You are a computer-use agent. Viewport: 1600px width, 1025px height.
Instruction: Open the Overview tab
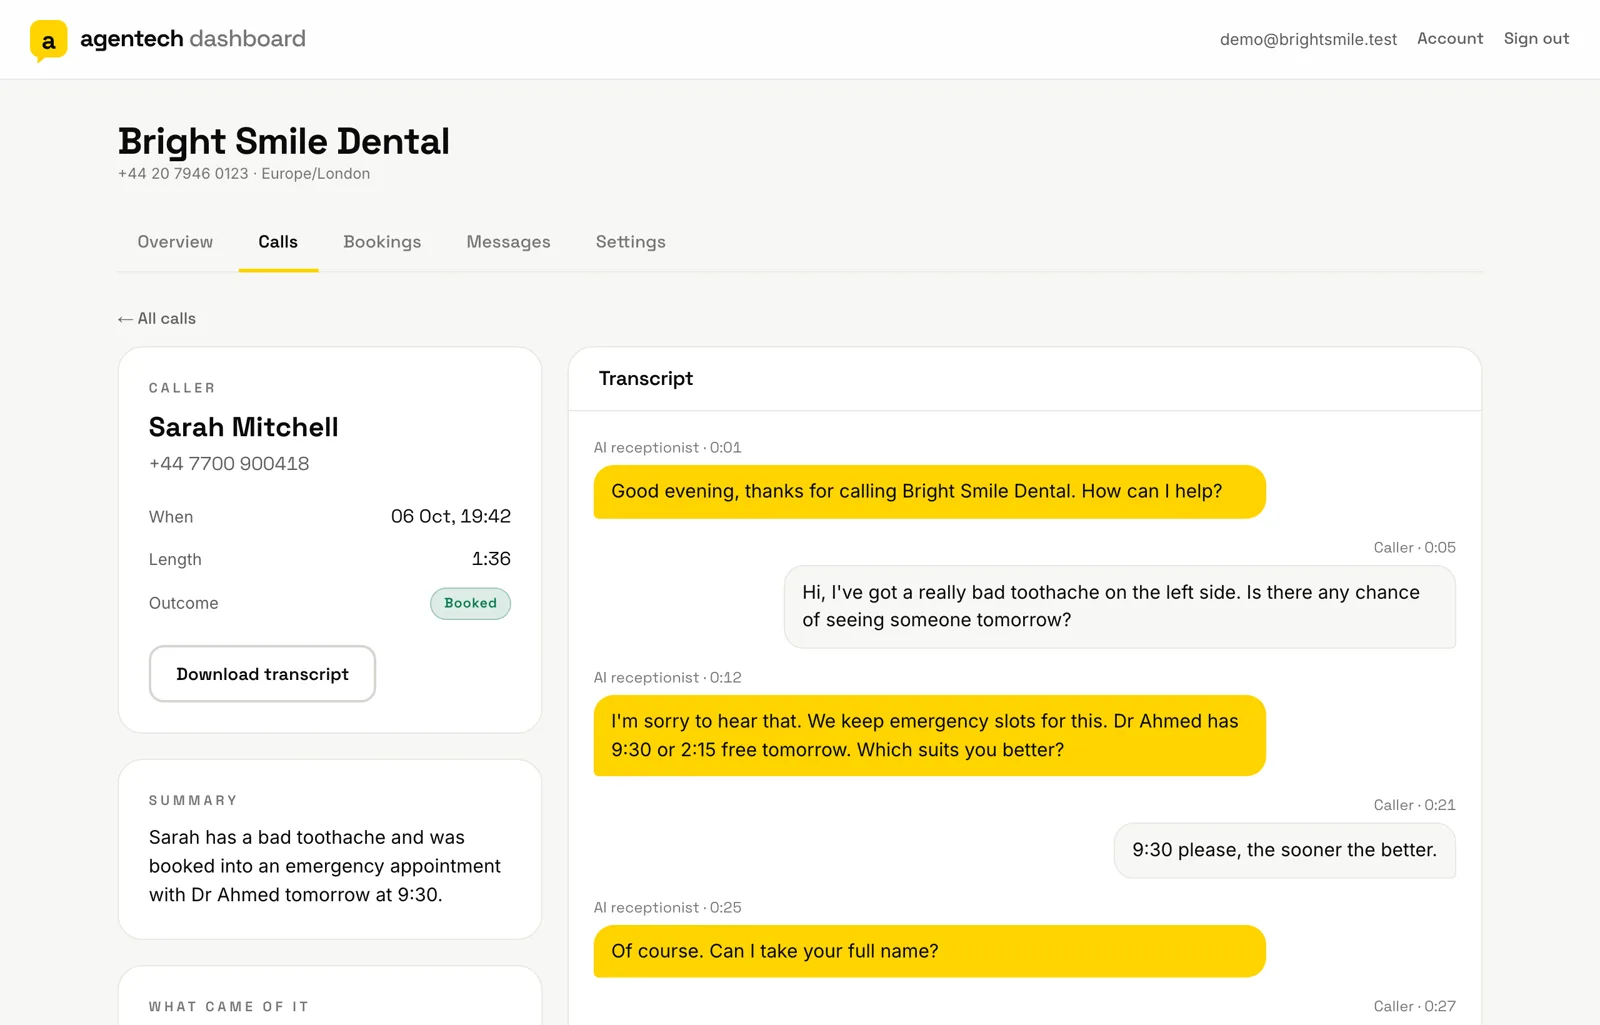(x=175, y=242)
